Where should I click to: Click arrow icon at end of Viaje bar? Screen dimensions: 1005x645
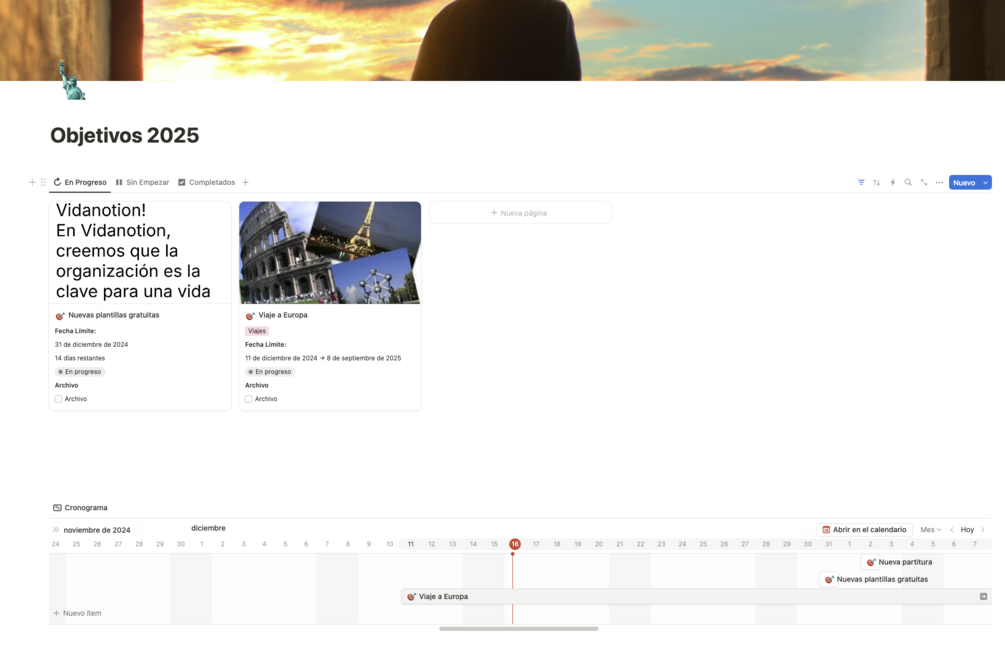983,596
